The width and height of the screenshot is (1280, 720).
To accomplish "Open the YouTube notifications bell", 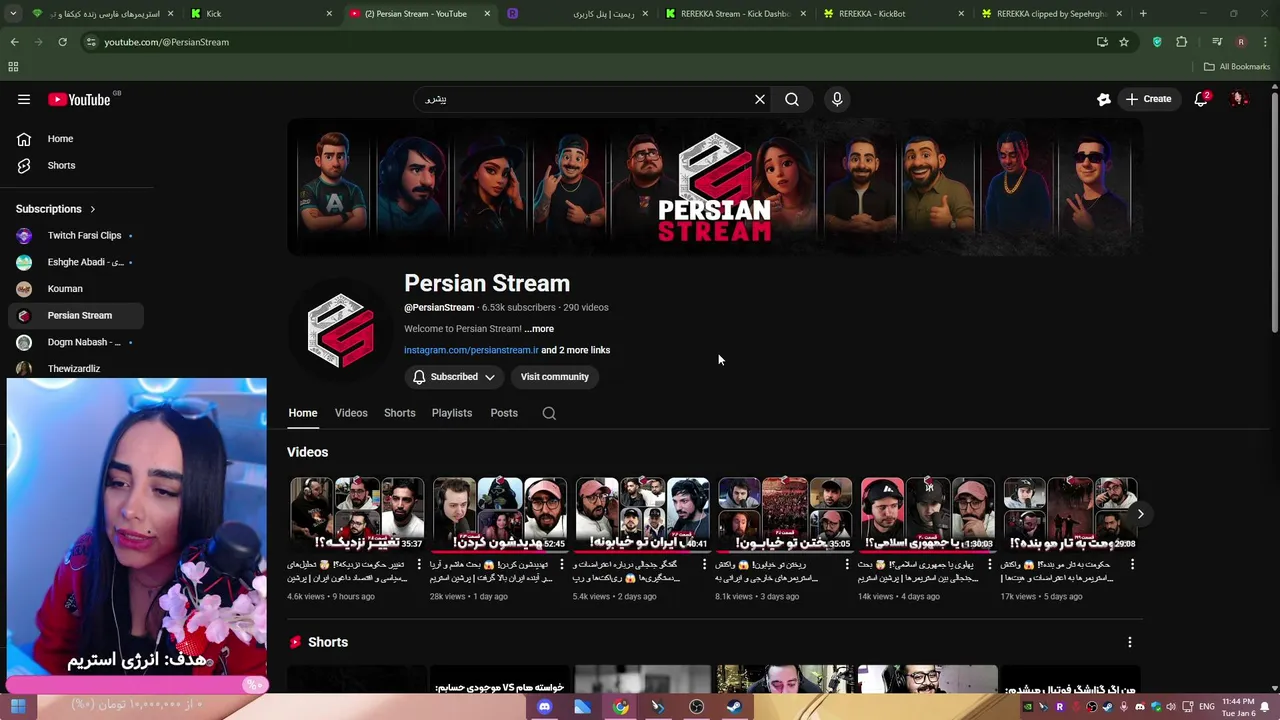I will [x=1201, y=99].
